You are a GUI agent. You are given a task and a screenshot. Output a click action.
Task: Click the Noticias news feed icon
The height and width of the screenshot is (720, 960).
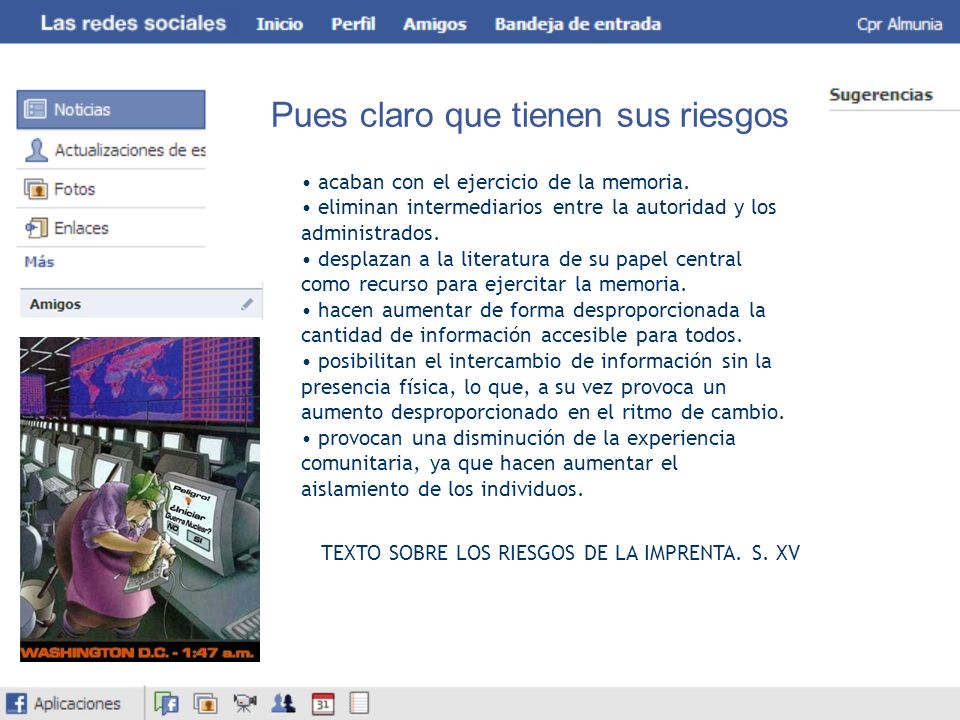35,109
